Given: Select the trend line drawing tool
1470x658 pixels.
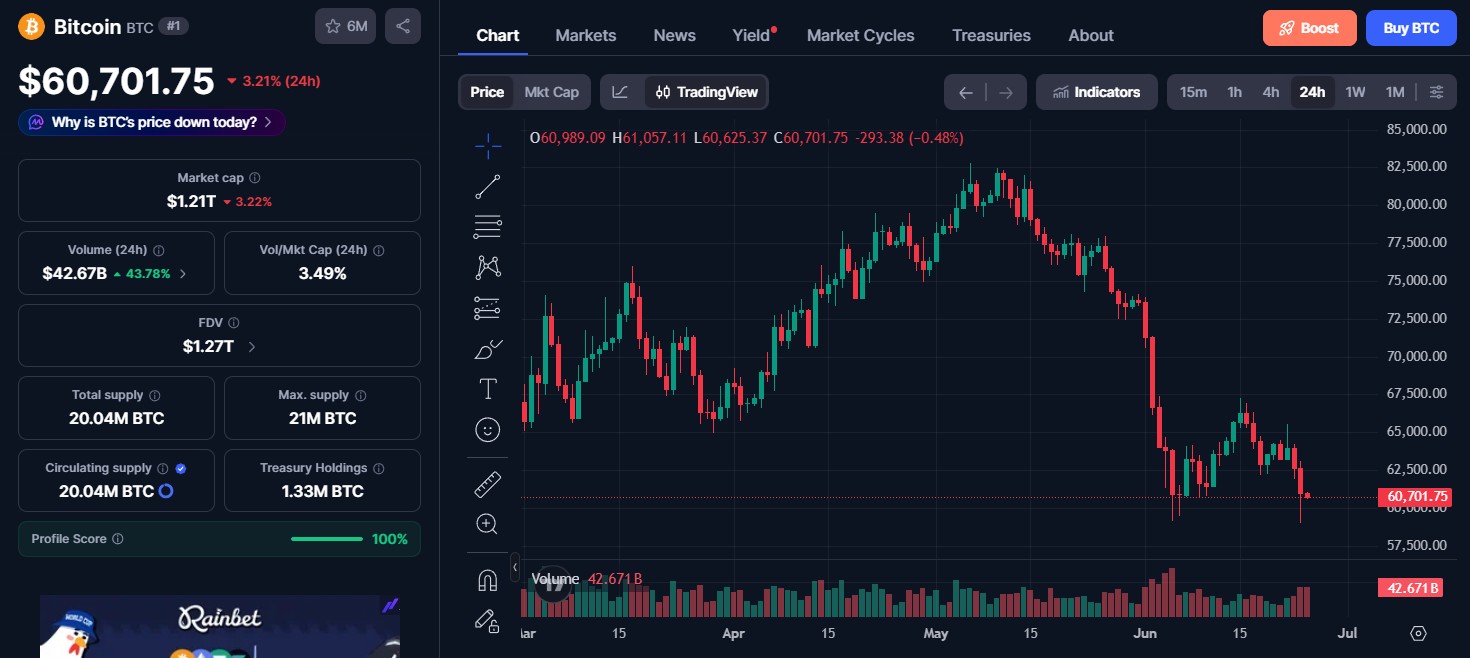Looking at the screenshot, I should [x=488, y=186].
